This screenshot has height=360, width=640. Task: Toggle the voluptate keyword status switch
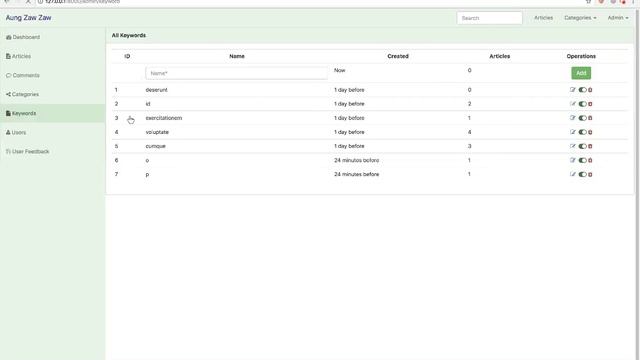coord(582,132)
